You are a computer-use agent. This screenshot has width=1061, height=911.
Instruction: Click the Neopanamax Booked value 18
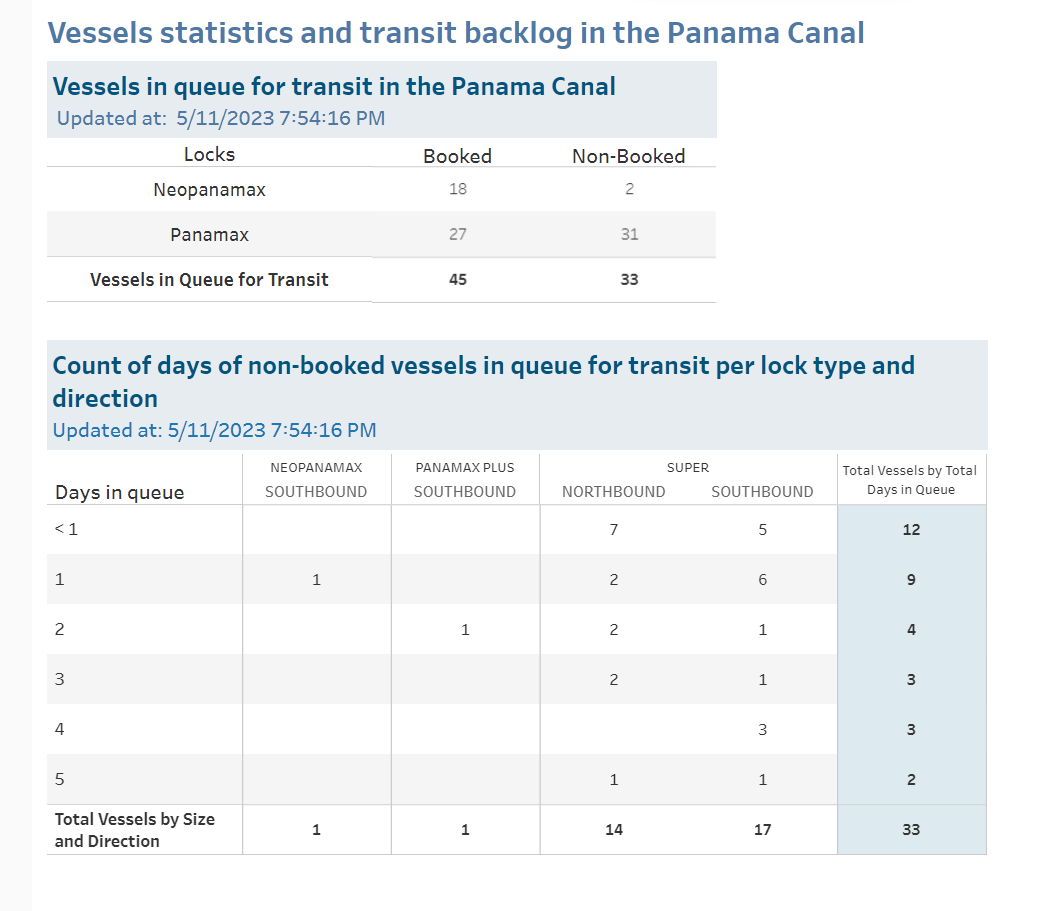point(457,189)
